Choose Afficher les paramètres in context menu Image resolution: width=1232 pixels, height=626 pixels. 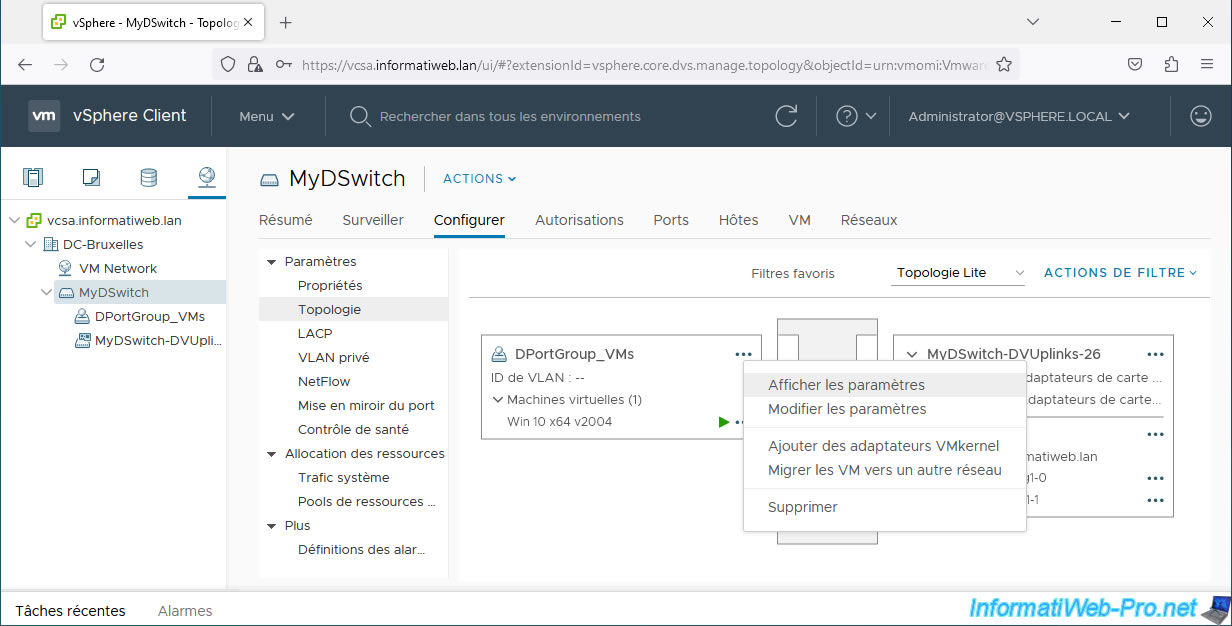click(846, 385)
